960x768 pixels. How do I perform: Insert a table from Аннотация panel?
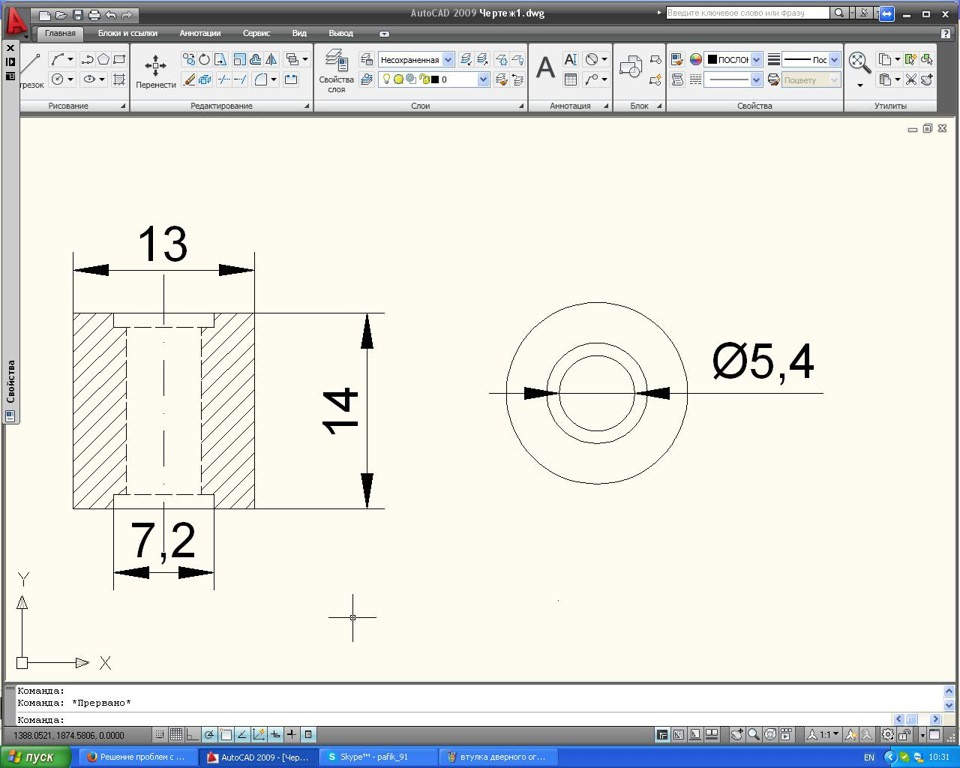point(570,79)
